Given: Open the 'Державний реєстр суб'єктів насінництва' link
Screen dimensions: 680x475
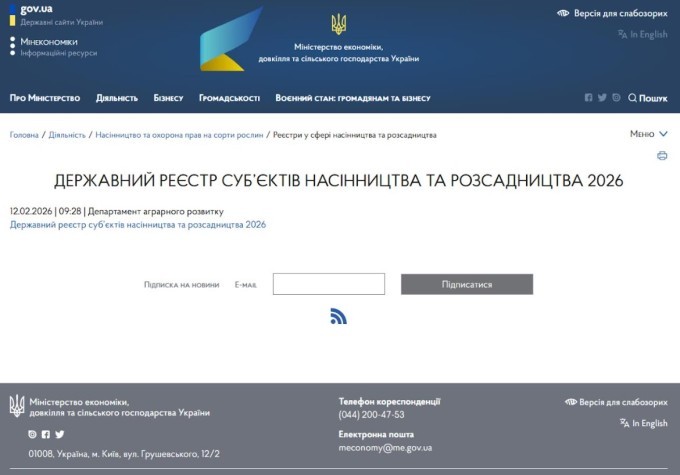Looking at the screenshot, I should click(138, 225).
